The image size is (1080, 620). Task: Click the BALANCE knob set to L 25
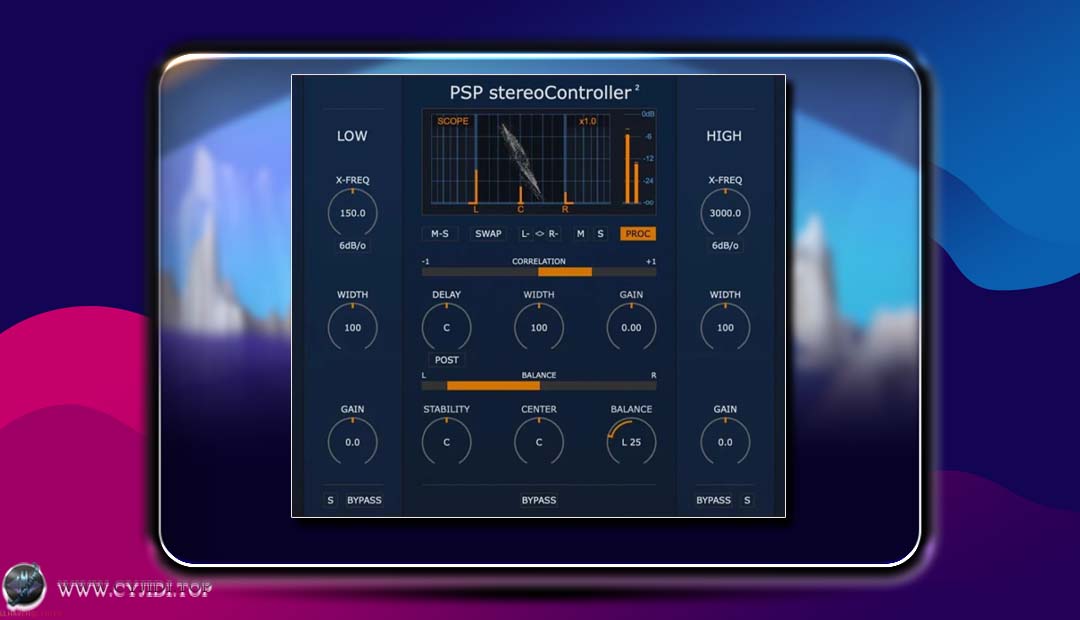point(631,442)
